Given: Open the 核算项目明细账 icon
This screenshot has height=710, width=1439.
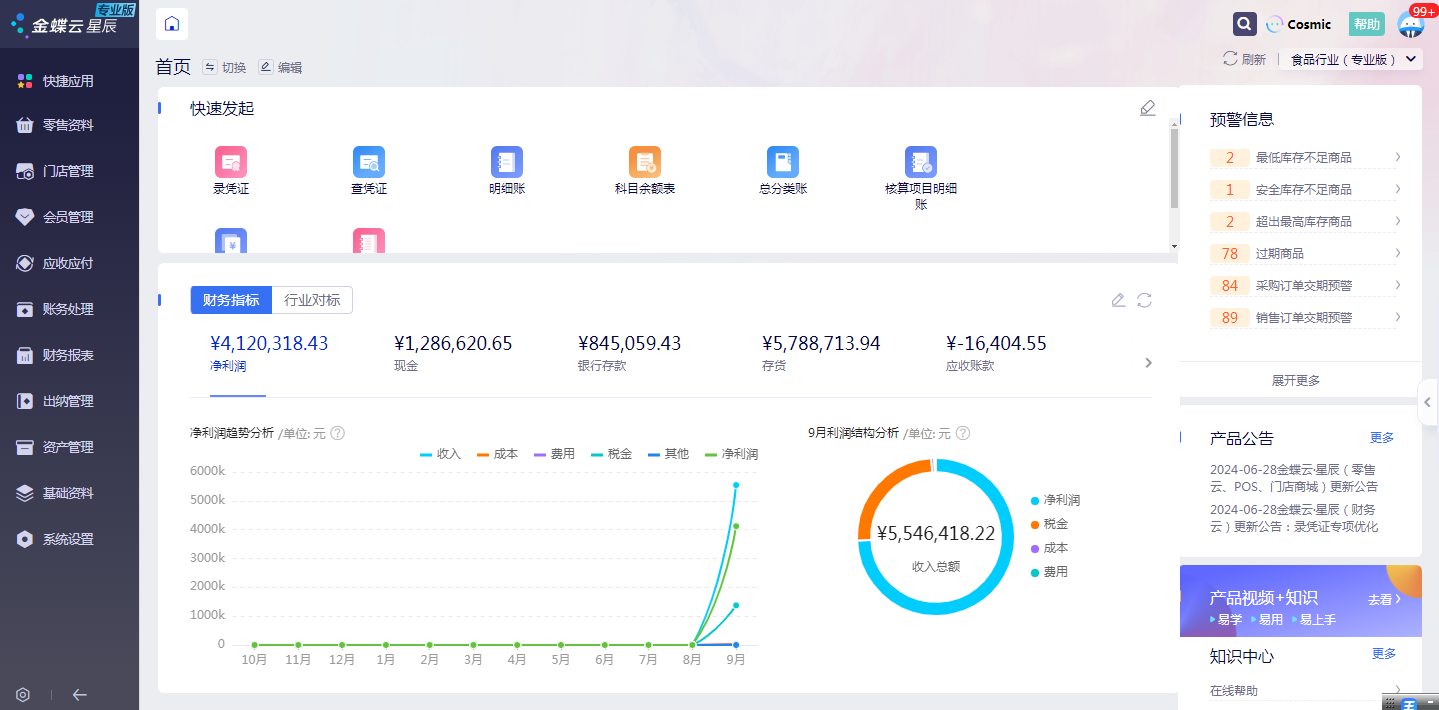Looking at the screenshot, I should [x=921, y=162].
